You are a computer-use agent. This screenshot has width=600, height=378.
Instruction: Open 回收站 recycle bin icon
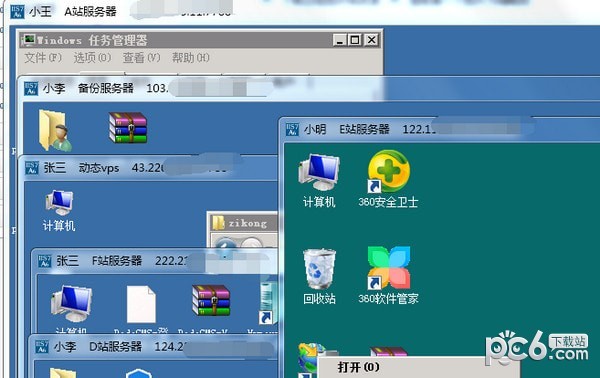[320, 276]
